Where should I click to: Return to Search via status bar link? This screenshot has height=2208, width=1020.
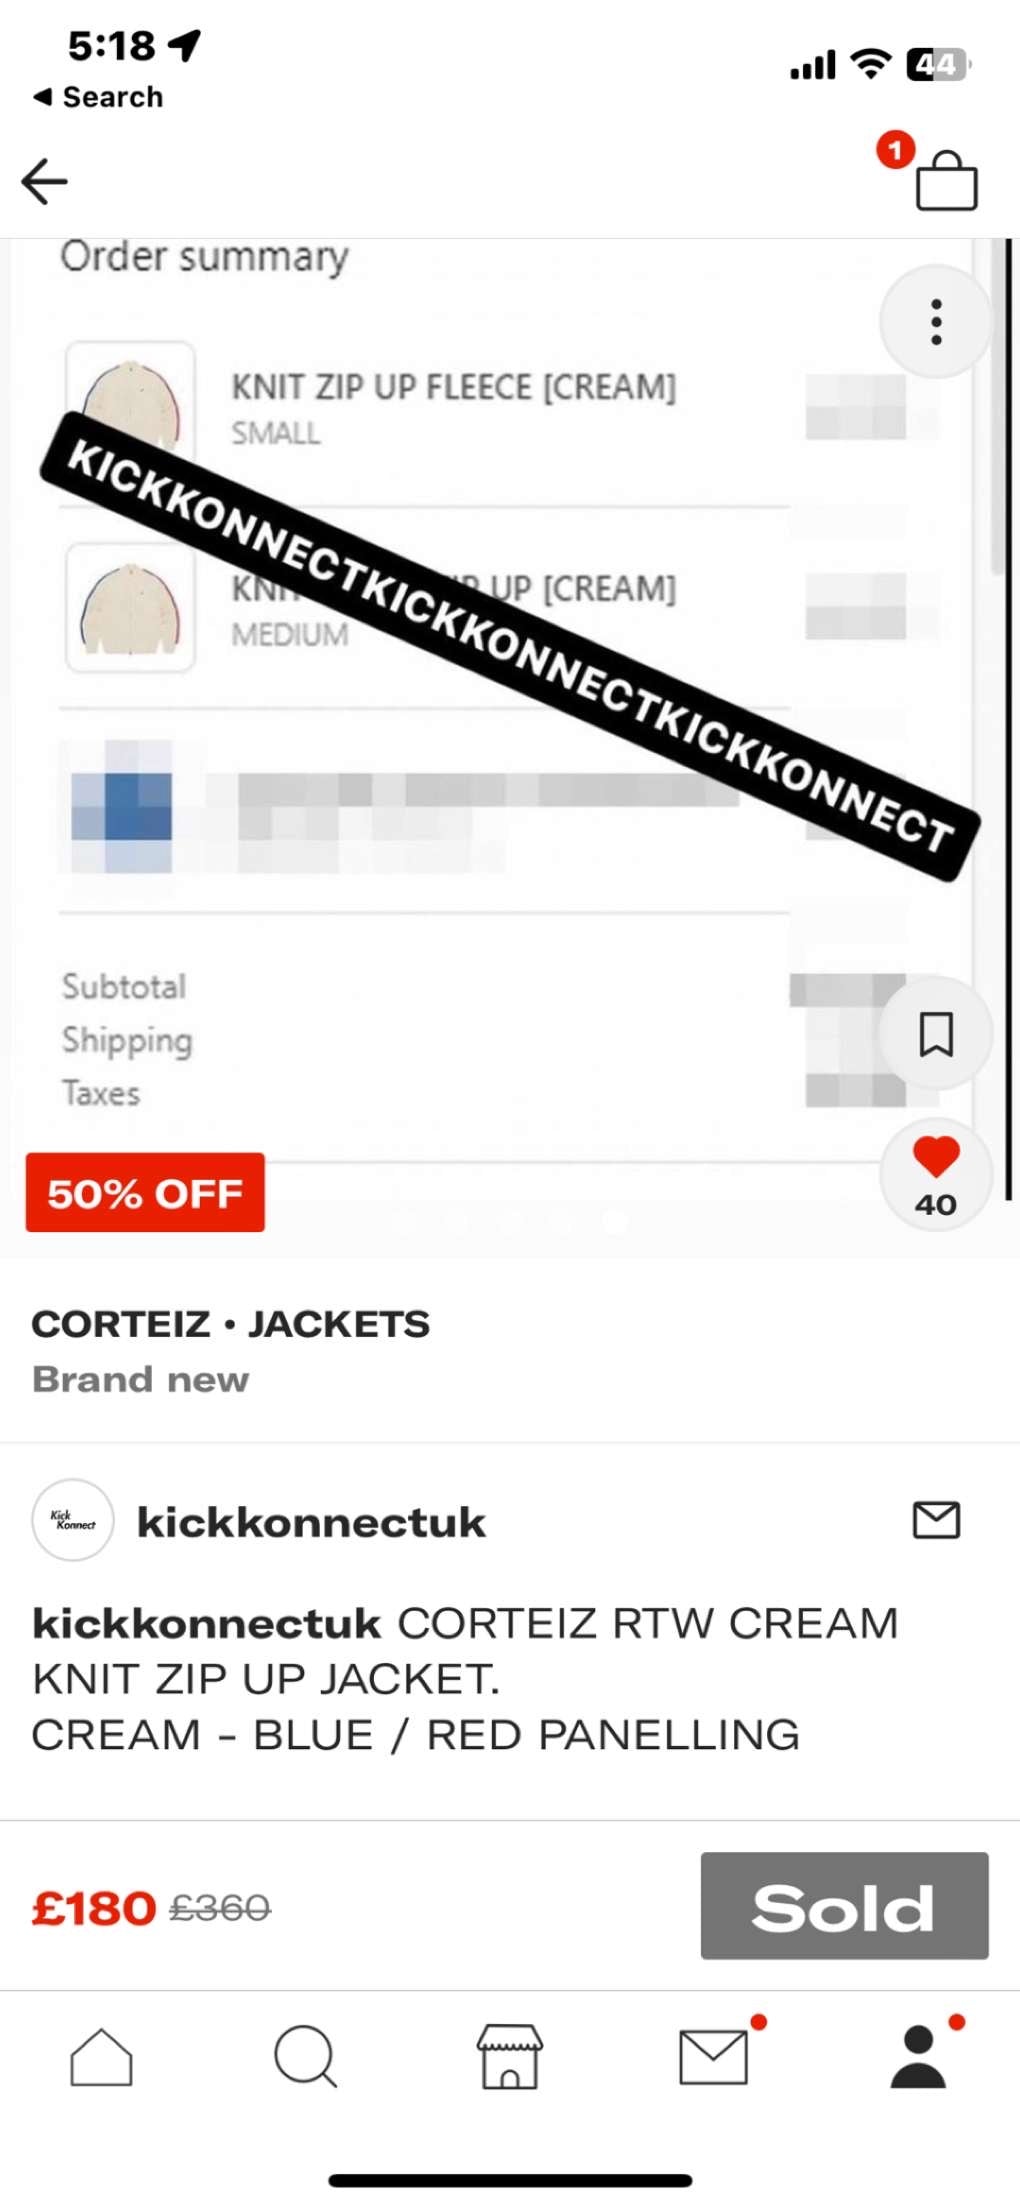tap(98, 97)
